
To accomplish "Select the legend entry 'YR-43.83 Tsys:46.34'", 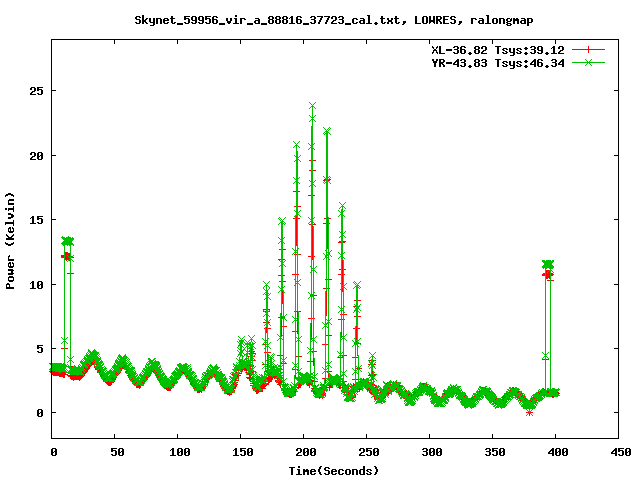I will (x=498, y=63).
